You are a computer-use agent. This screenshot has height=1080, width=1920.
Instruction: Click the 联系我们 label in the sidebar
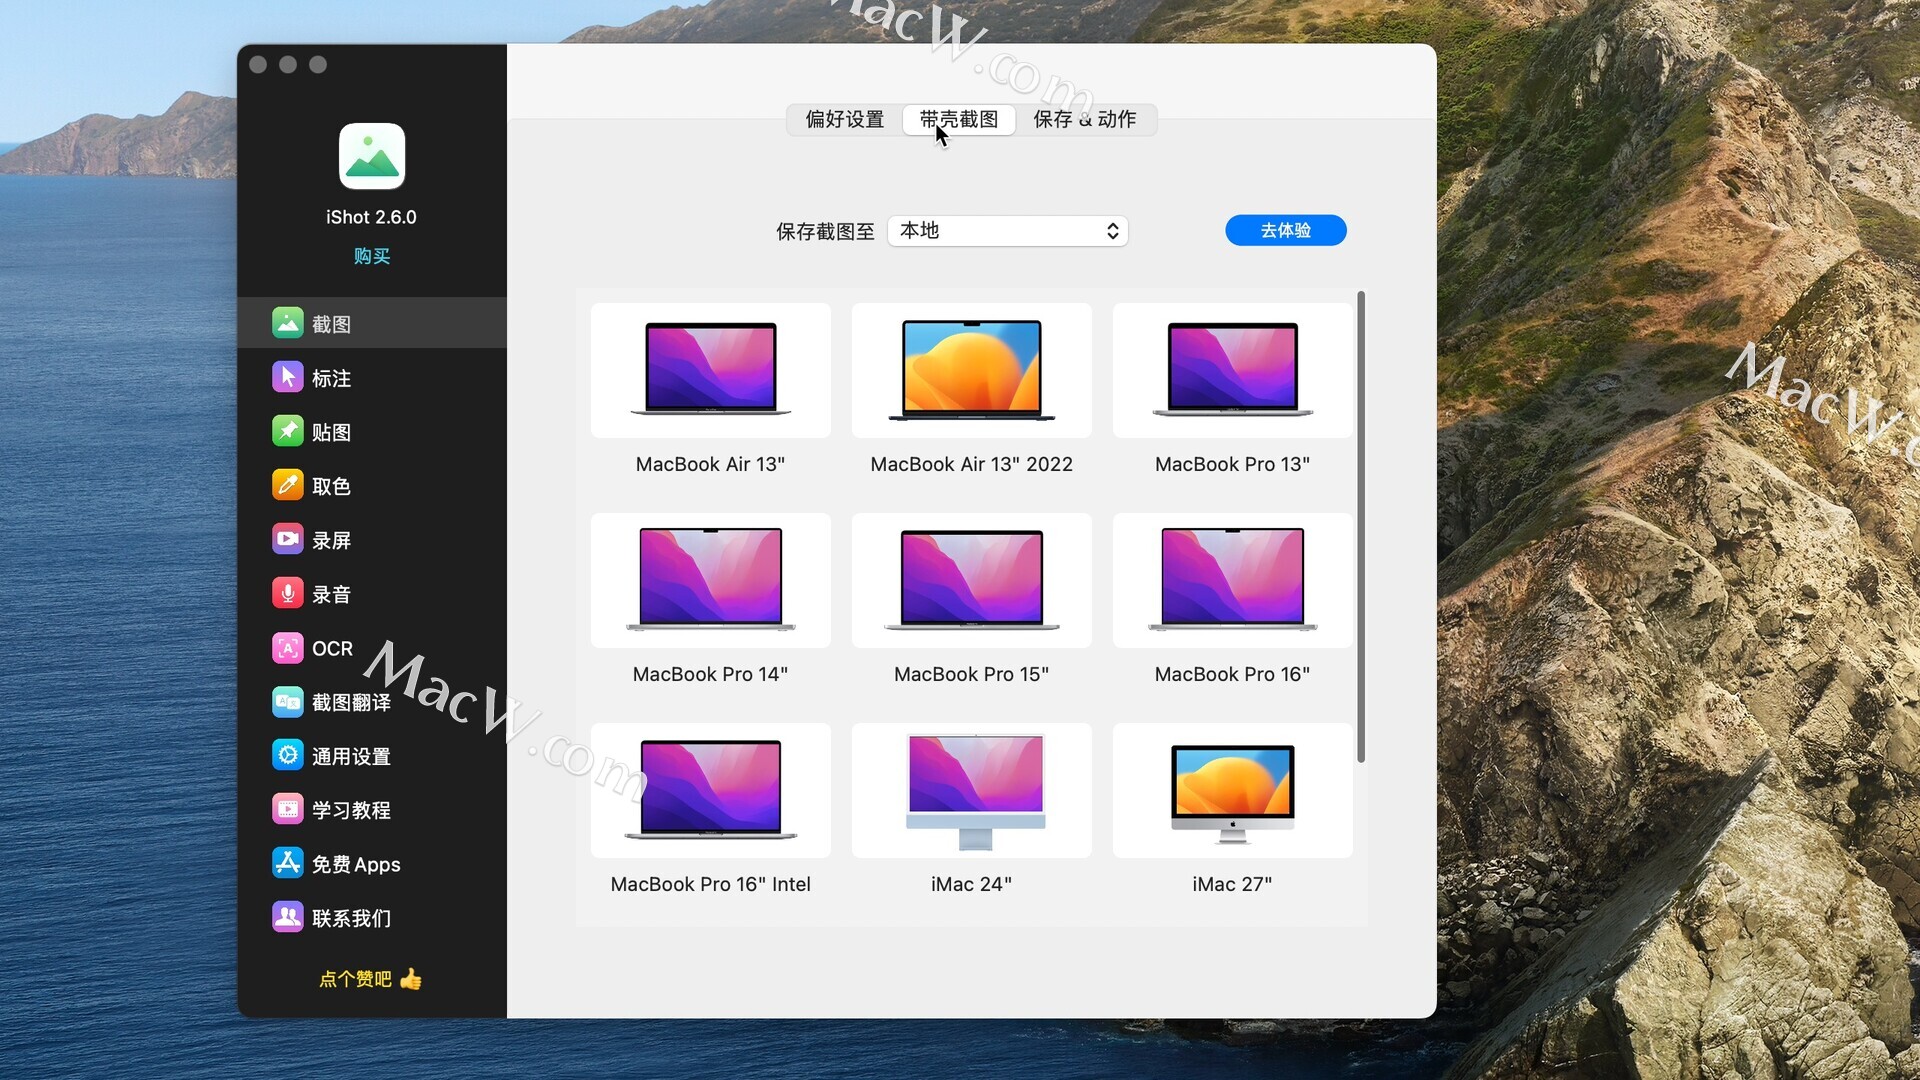pos(351,918)
